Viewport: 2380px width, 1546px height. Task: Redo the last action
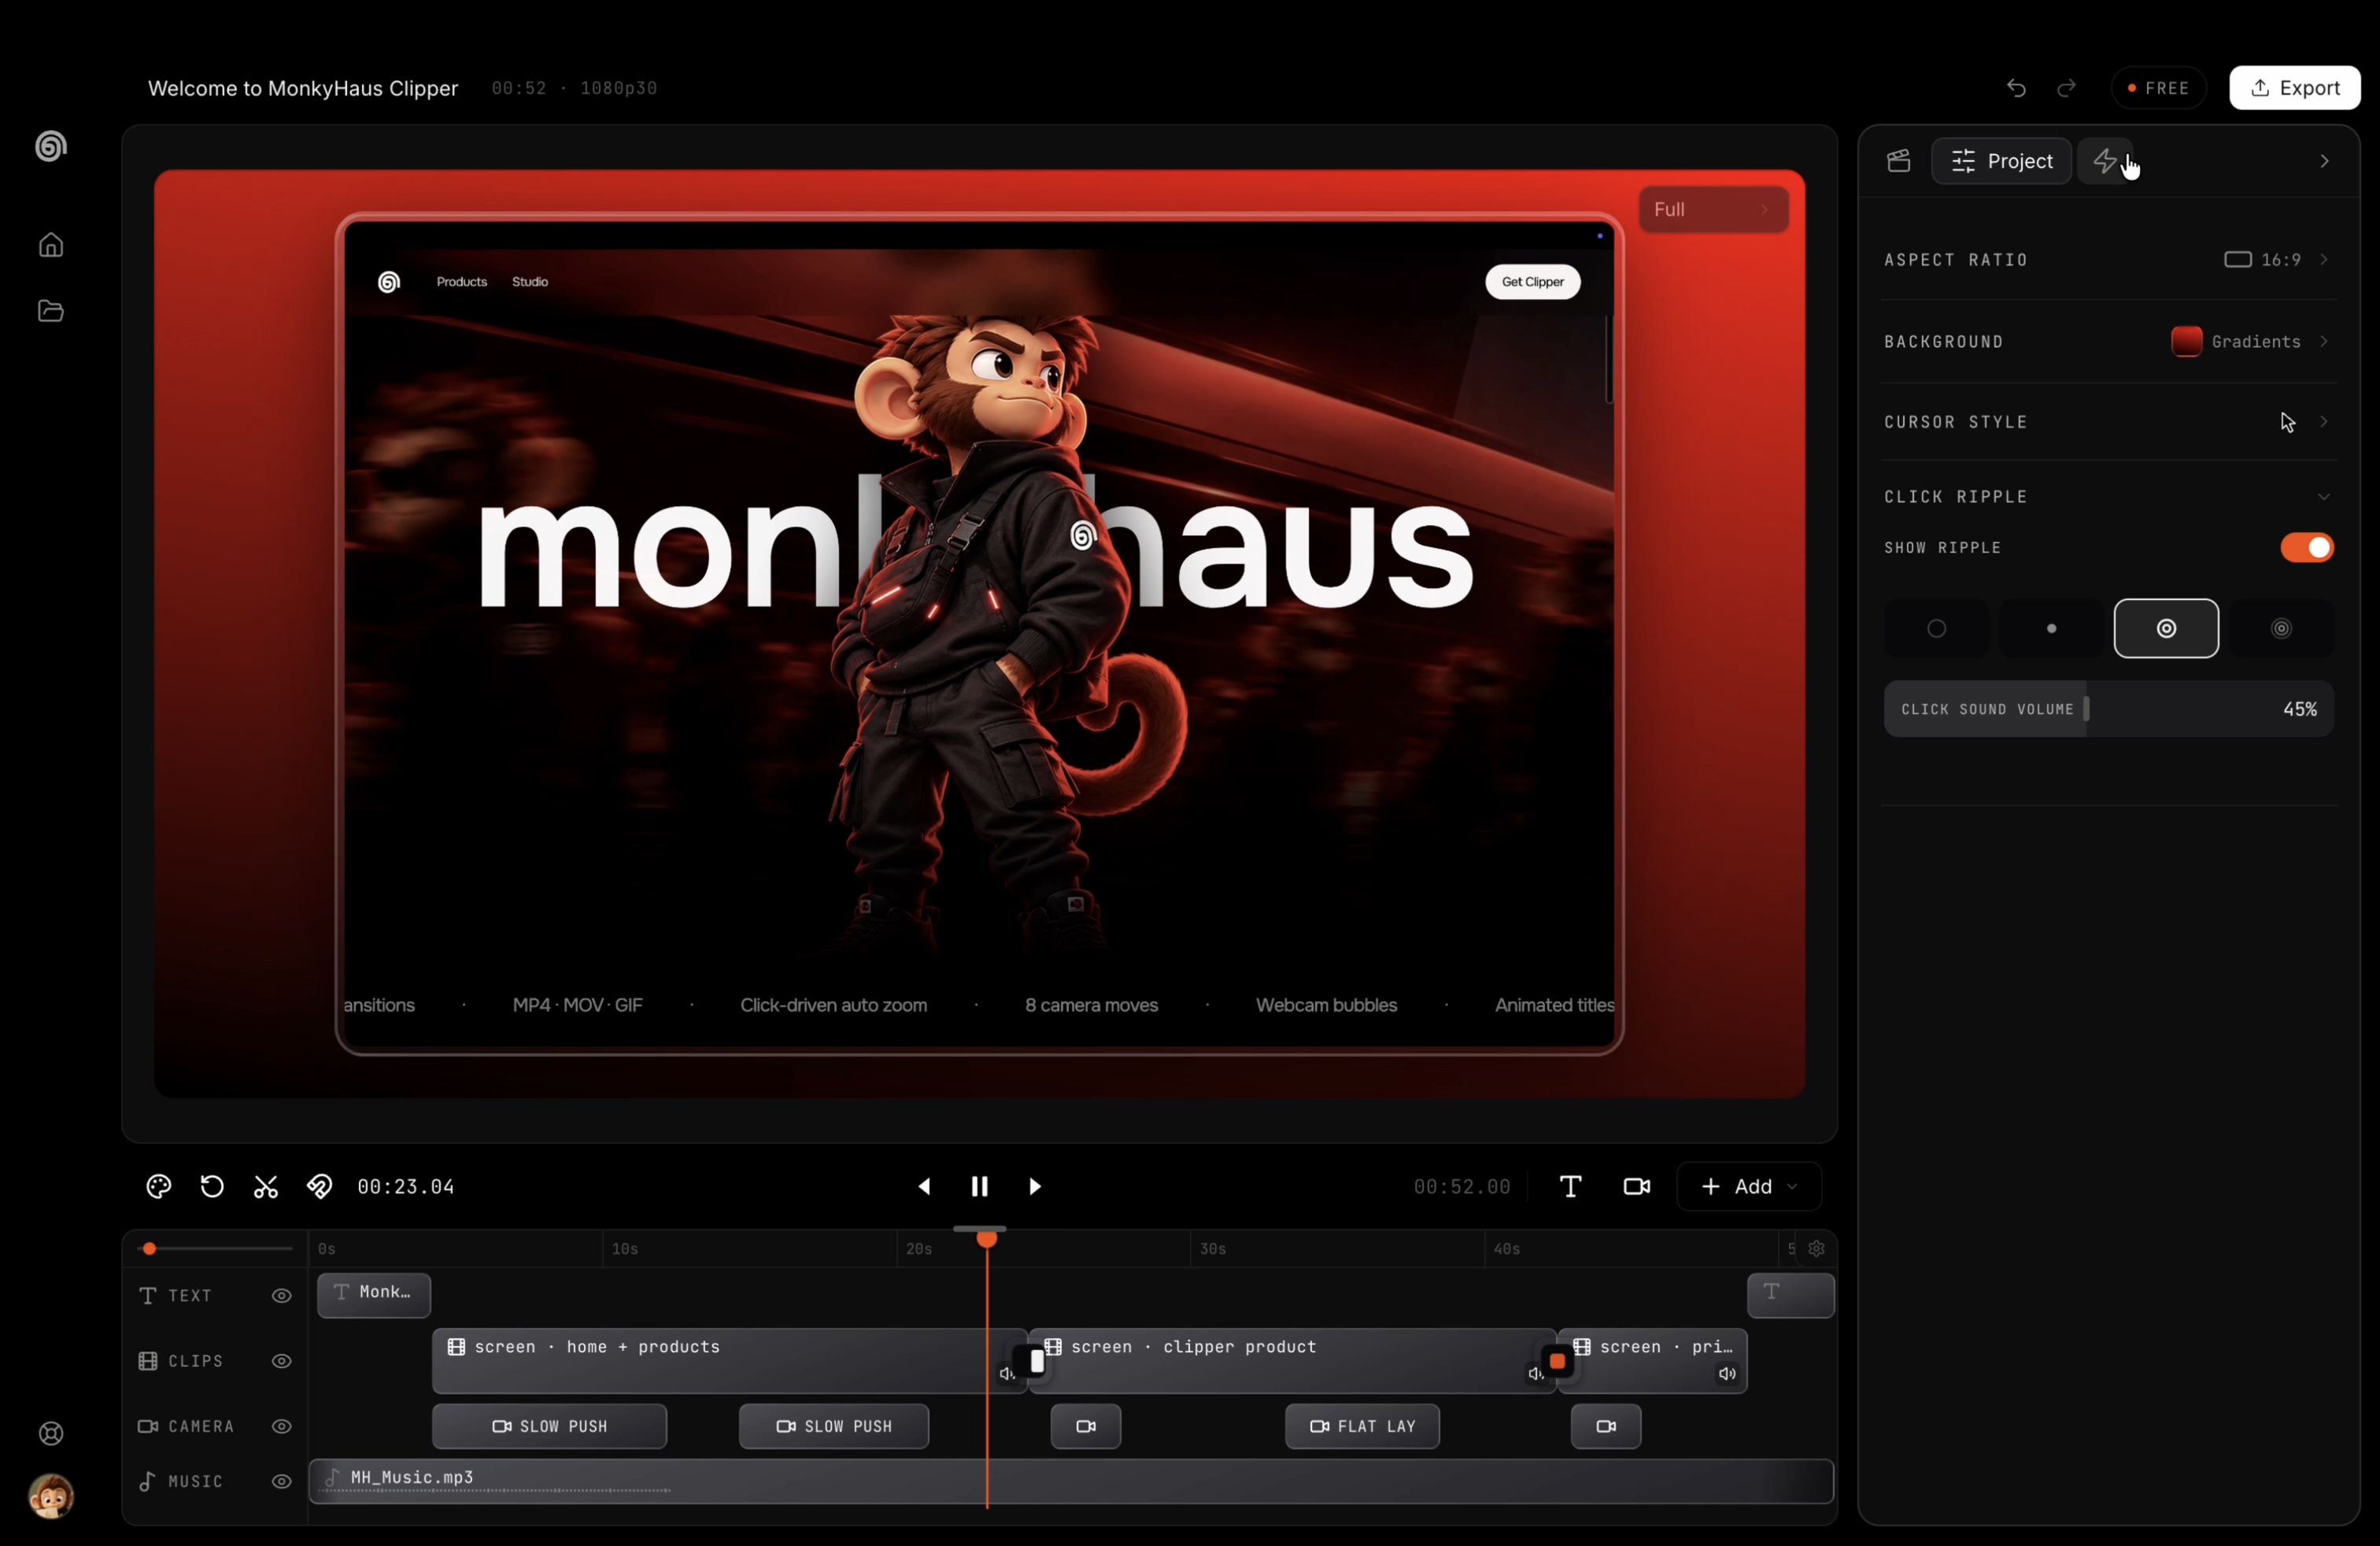tap(2066, 88)
